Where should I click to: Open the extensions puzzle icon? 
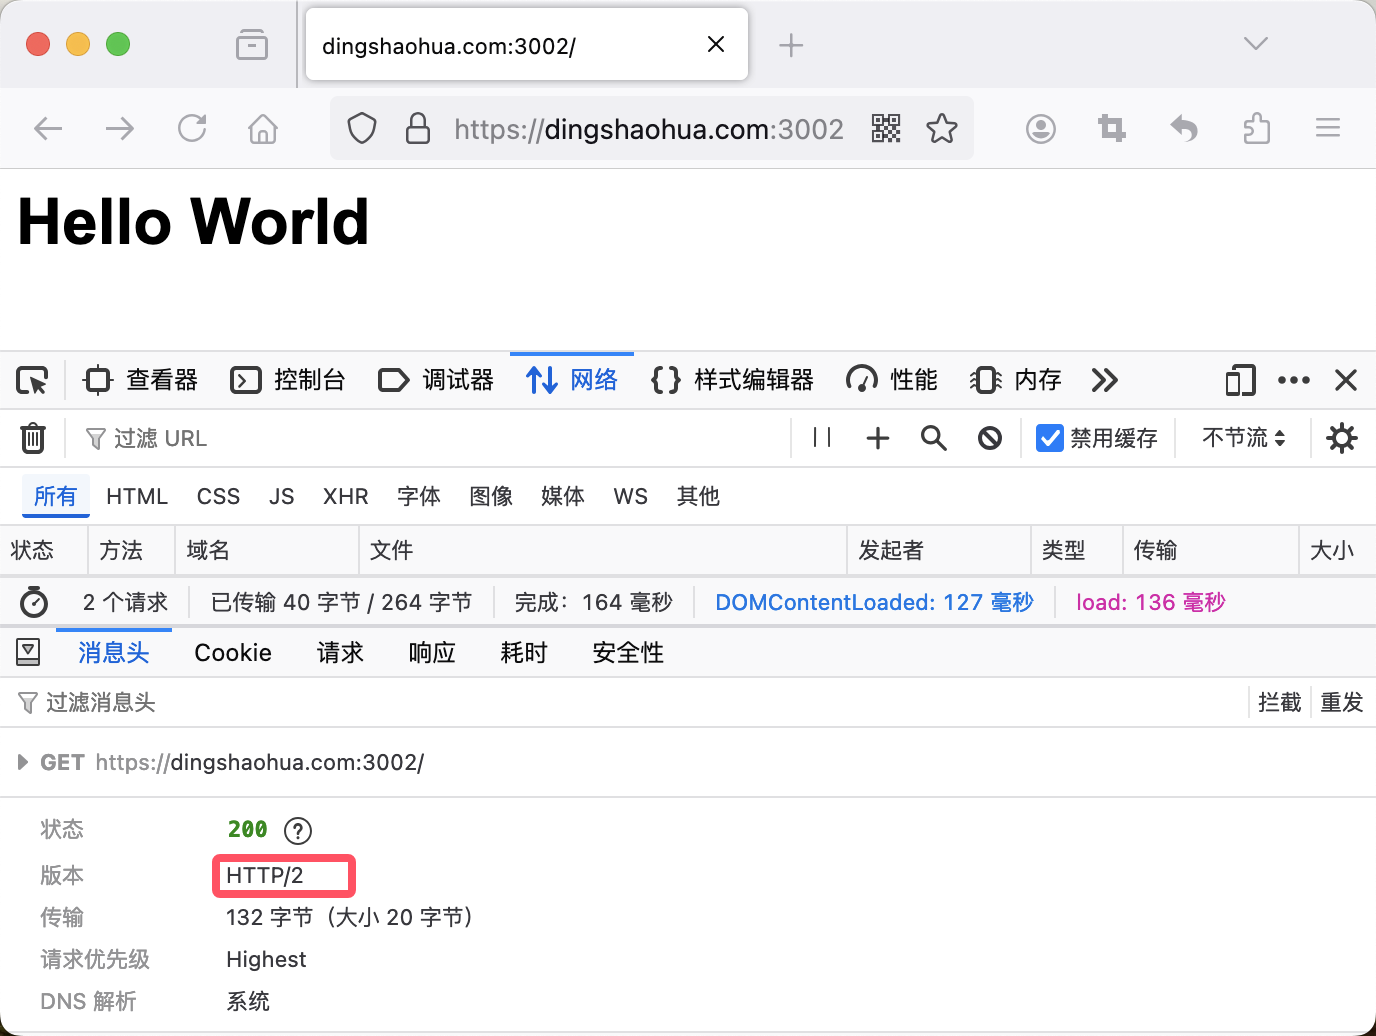pyautogui.click(x=1257, y=128)
